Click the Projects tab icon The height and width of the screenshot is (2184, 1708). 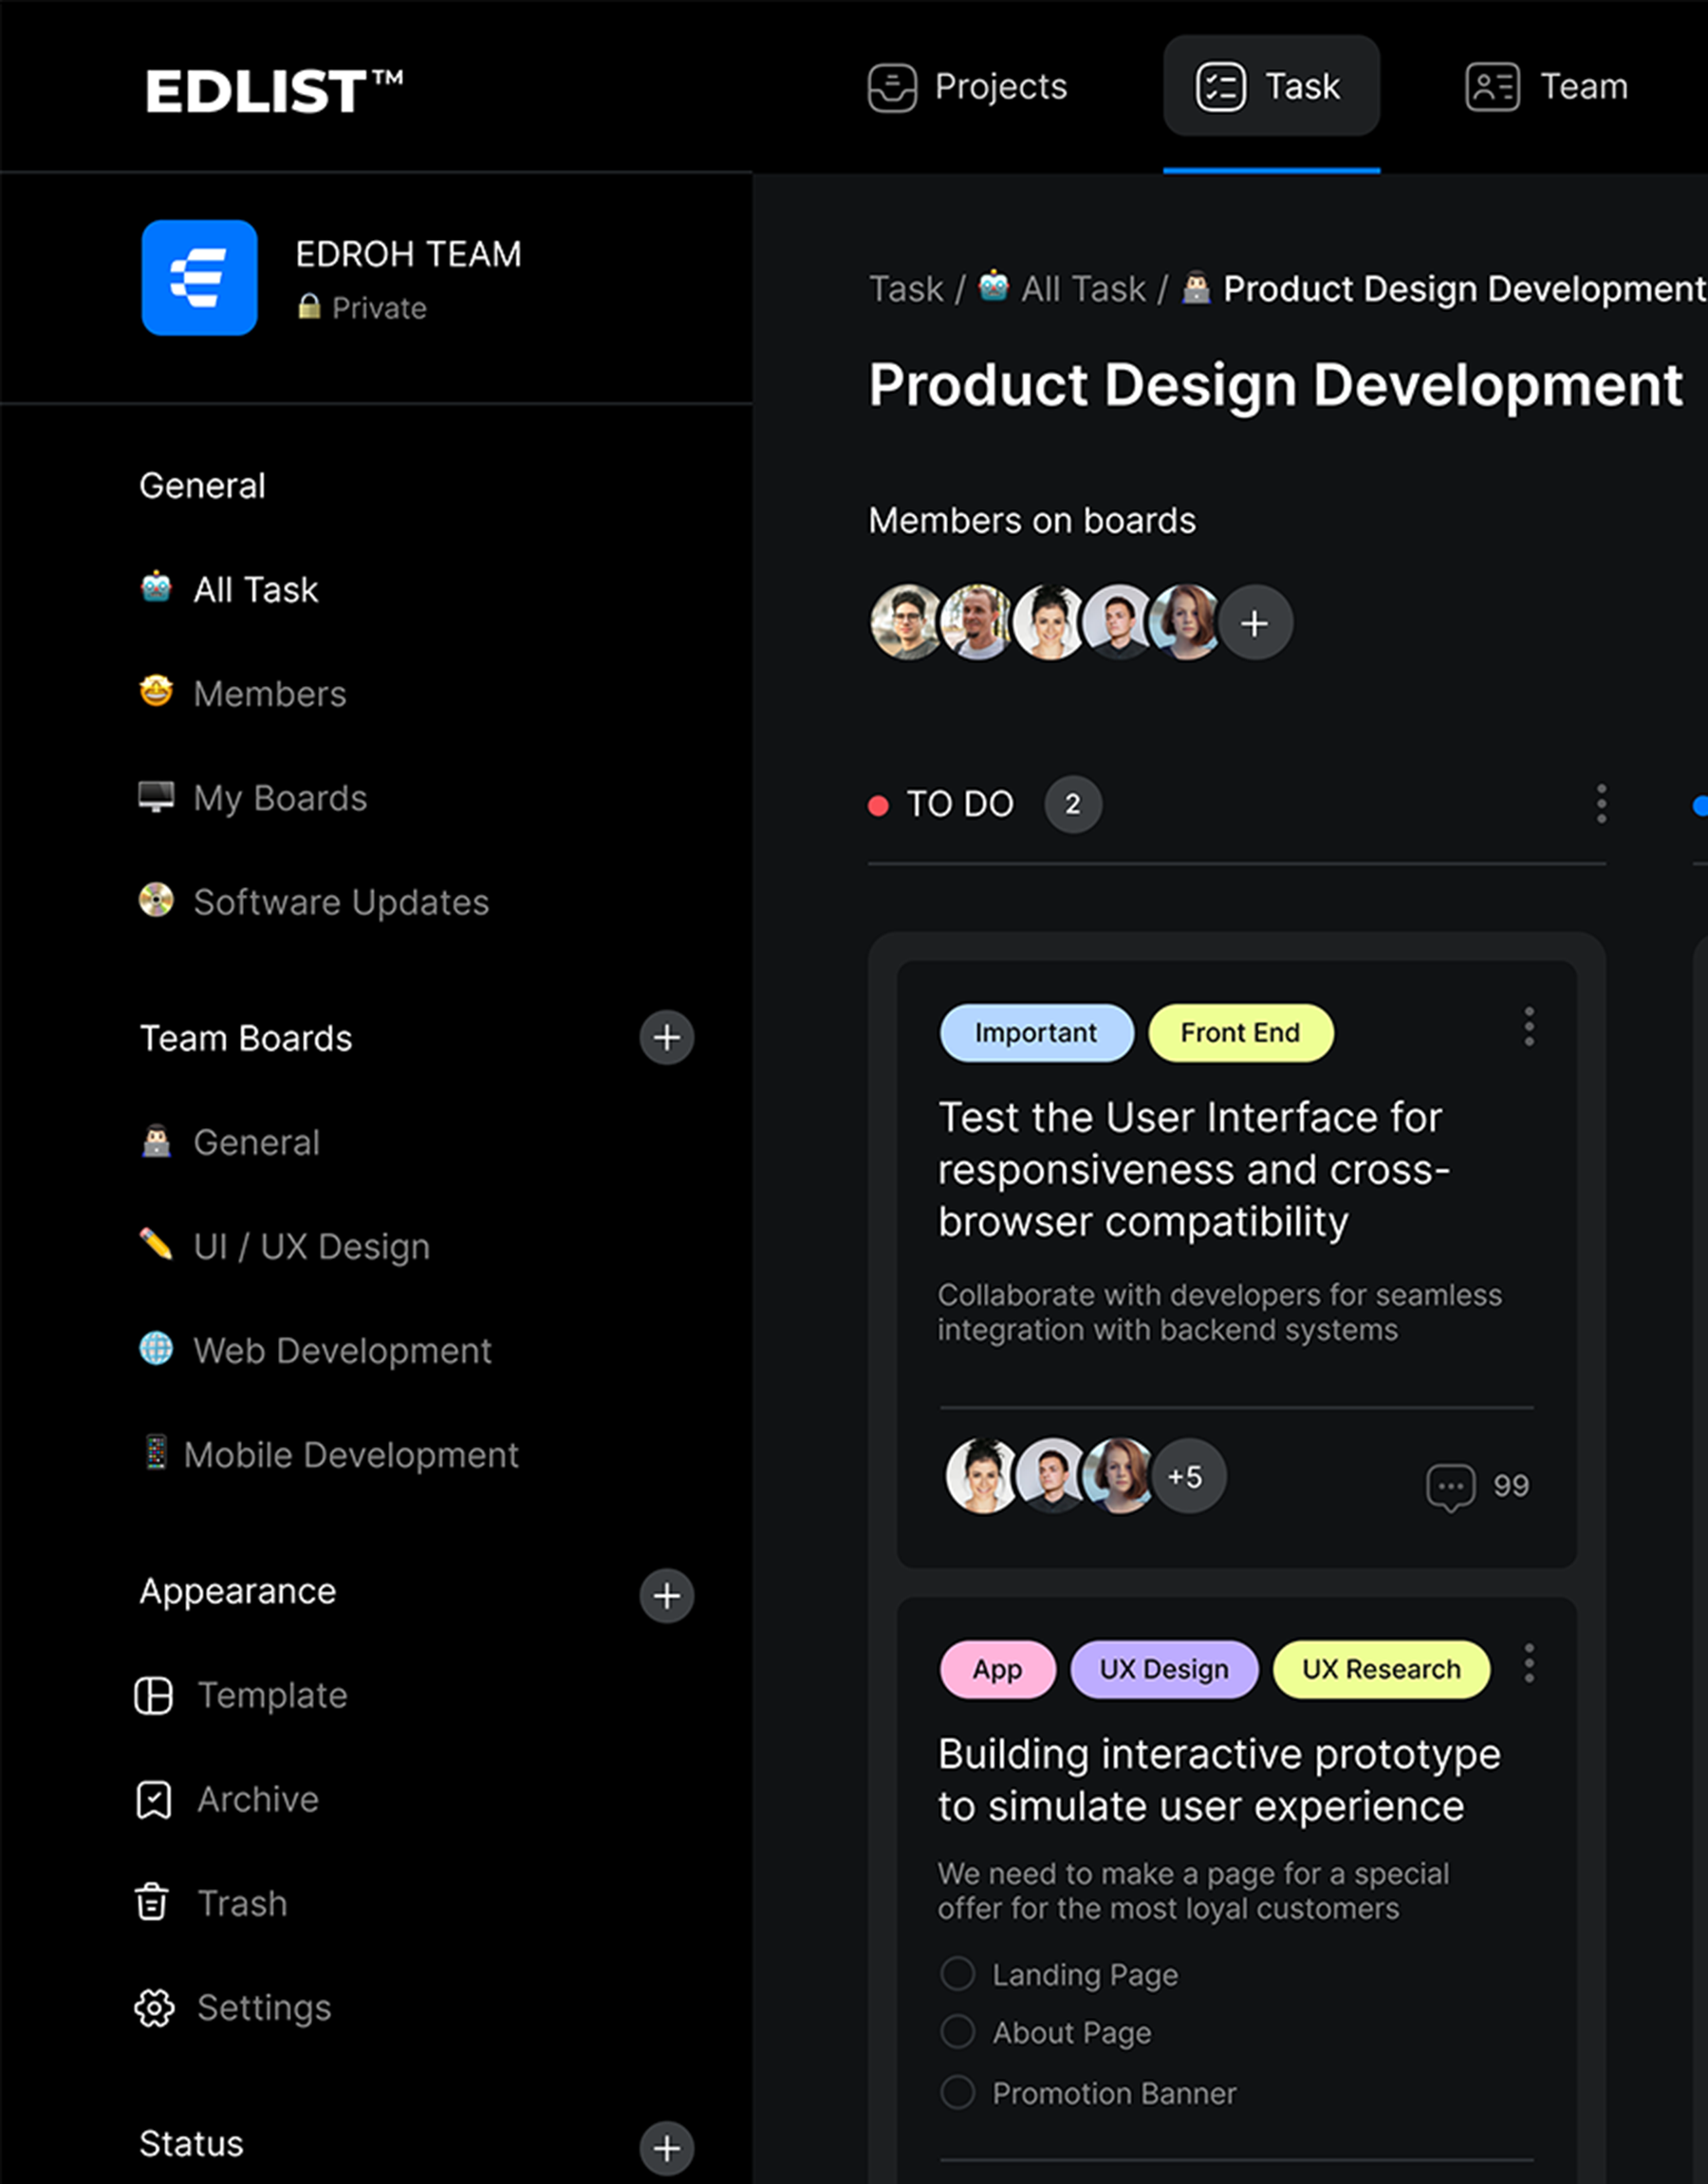(892, 87)
